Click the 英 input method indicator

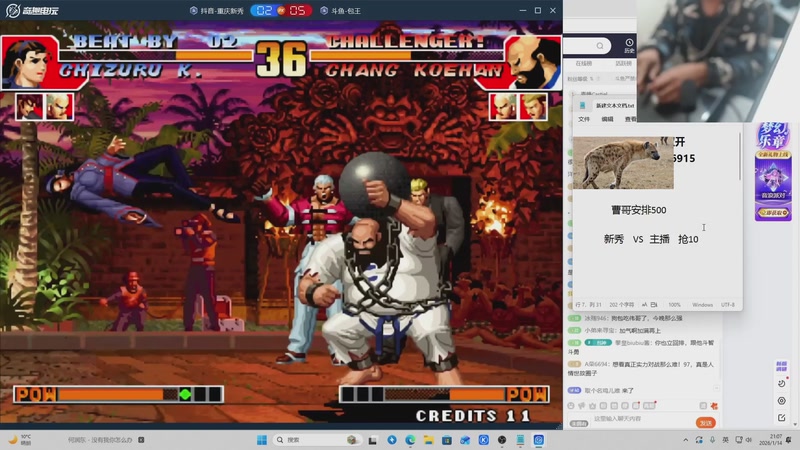pyautogui.click(x=725, y=440)
